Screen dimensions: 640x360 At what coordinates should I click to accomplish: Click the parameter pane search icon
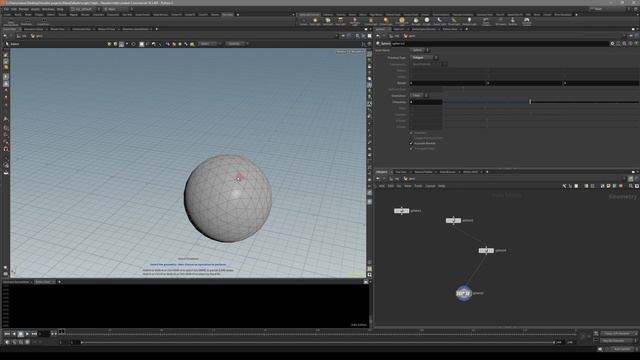pos(624,43)
